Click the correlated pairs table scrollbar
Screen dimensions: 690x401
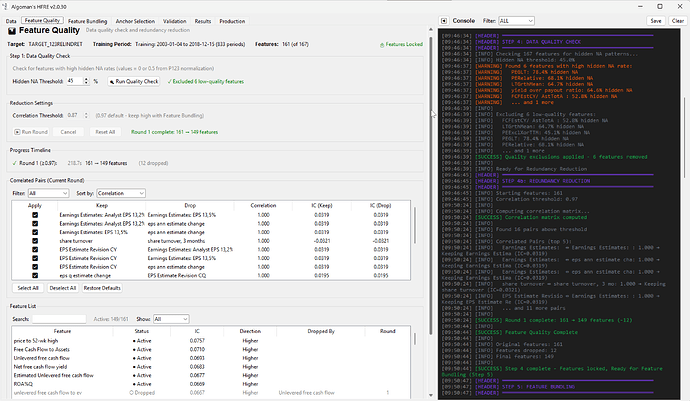pyautogui.click(x=415, y=224)
